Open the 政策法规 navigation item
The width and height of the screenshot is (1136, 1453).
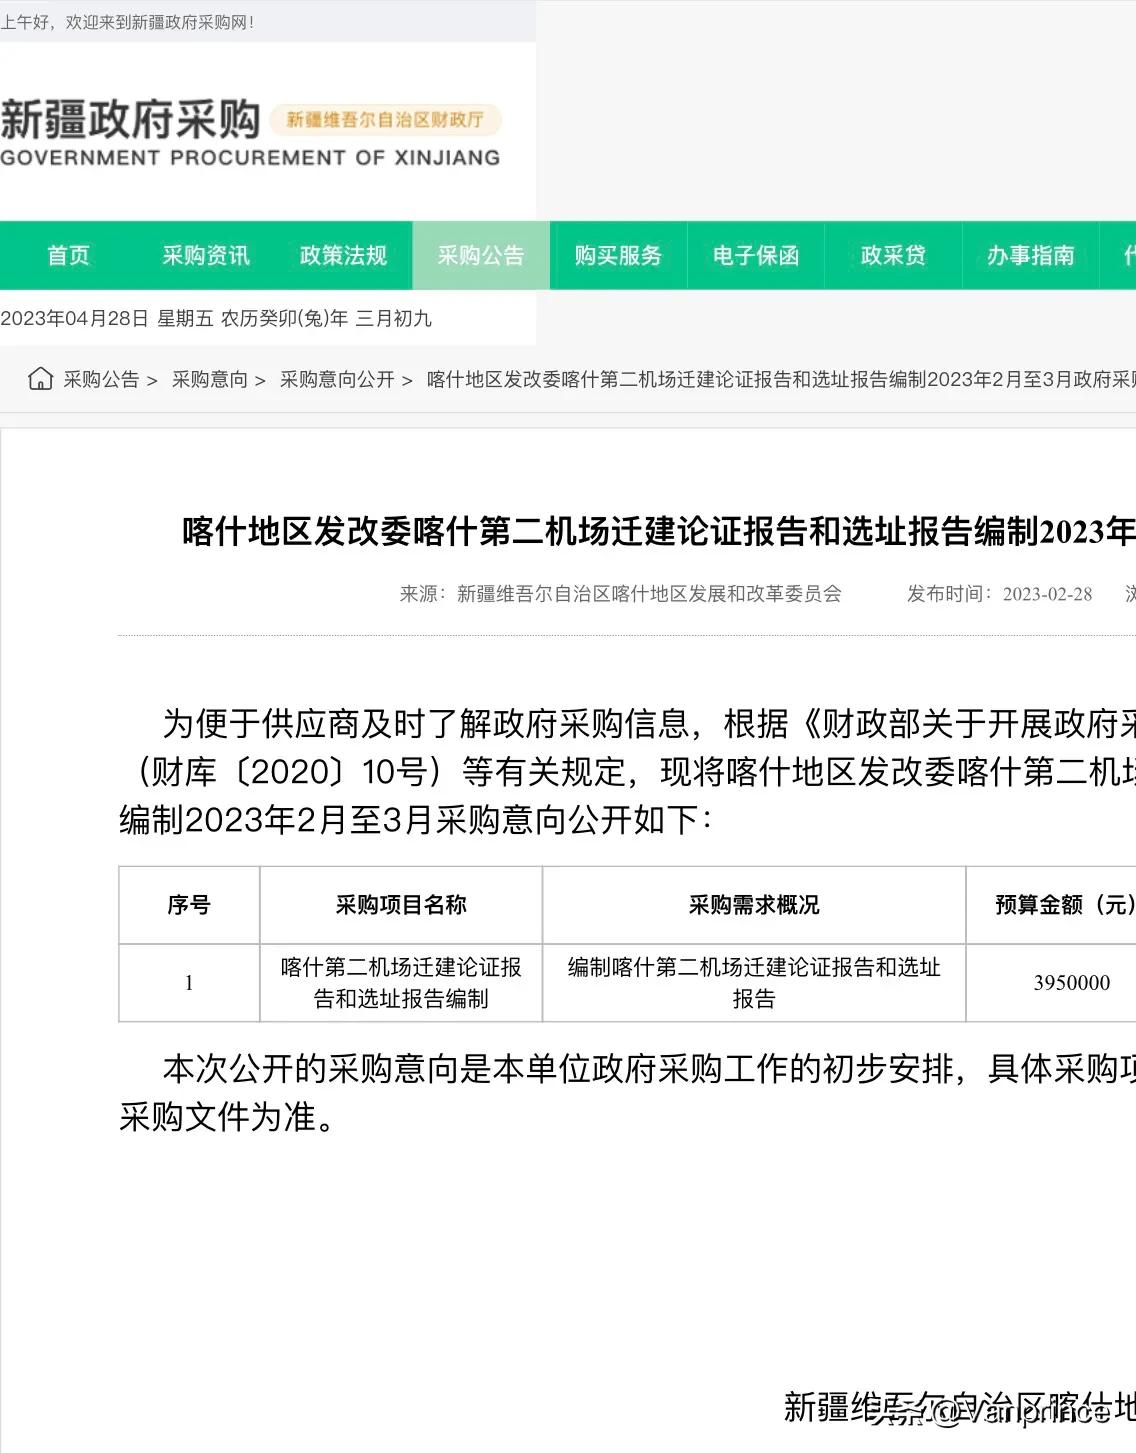point(342,256)
